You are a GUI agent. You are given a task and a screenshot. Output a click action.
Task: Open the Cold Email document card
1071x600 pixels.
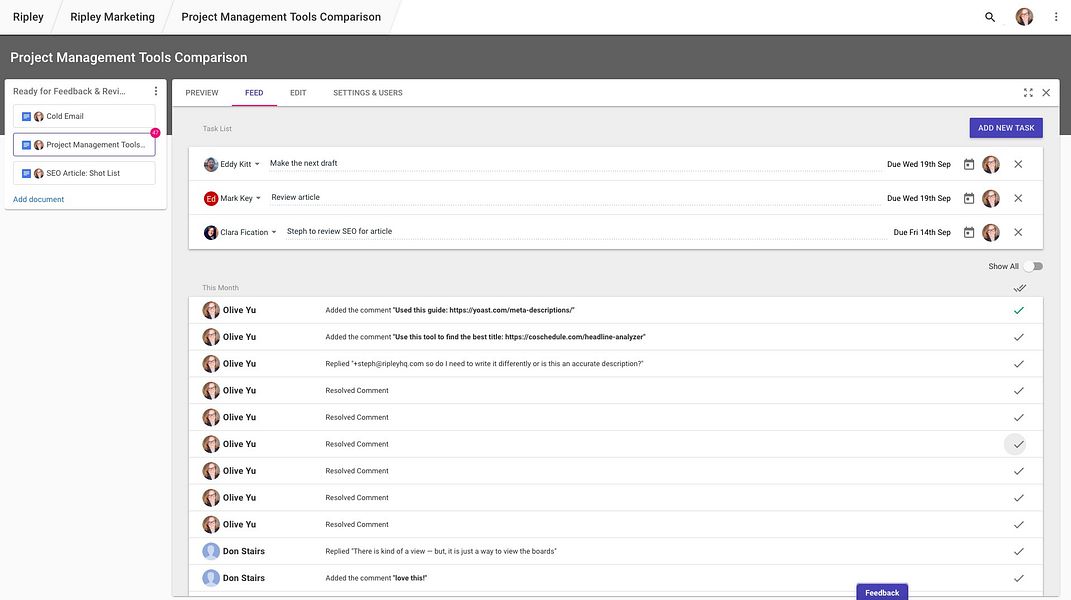(84, 116)
